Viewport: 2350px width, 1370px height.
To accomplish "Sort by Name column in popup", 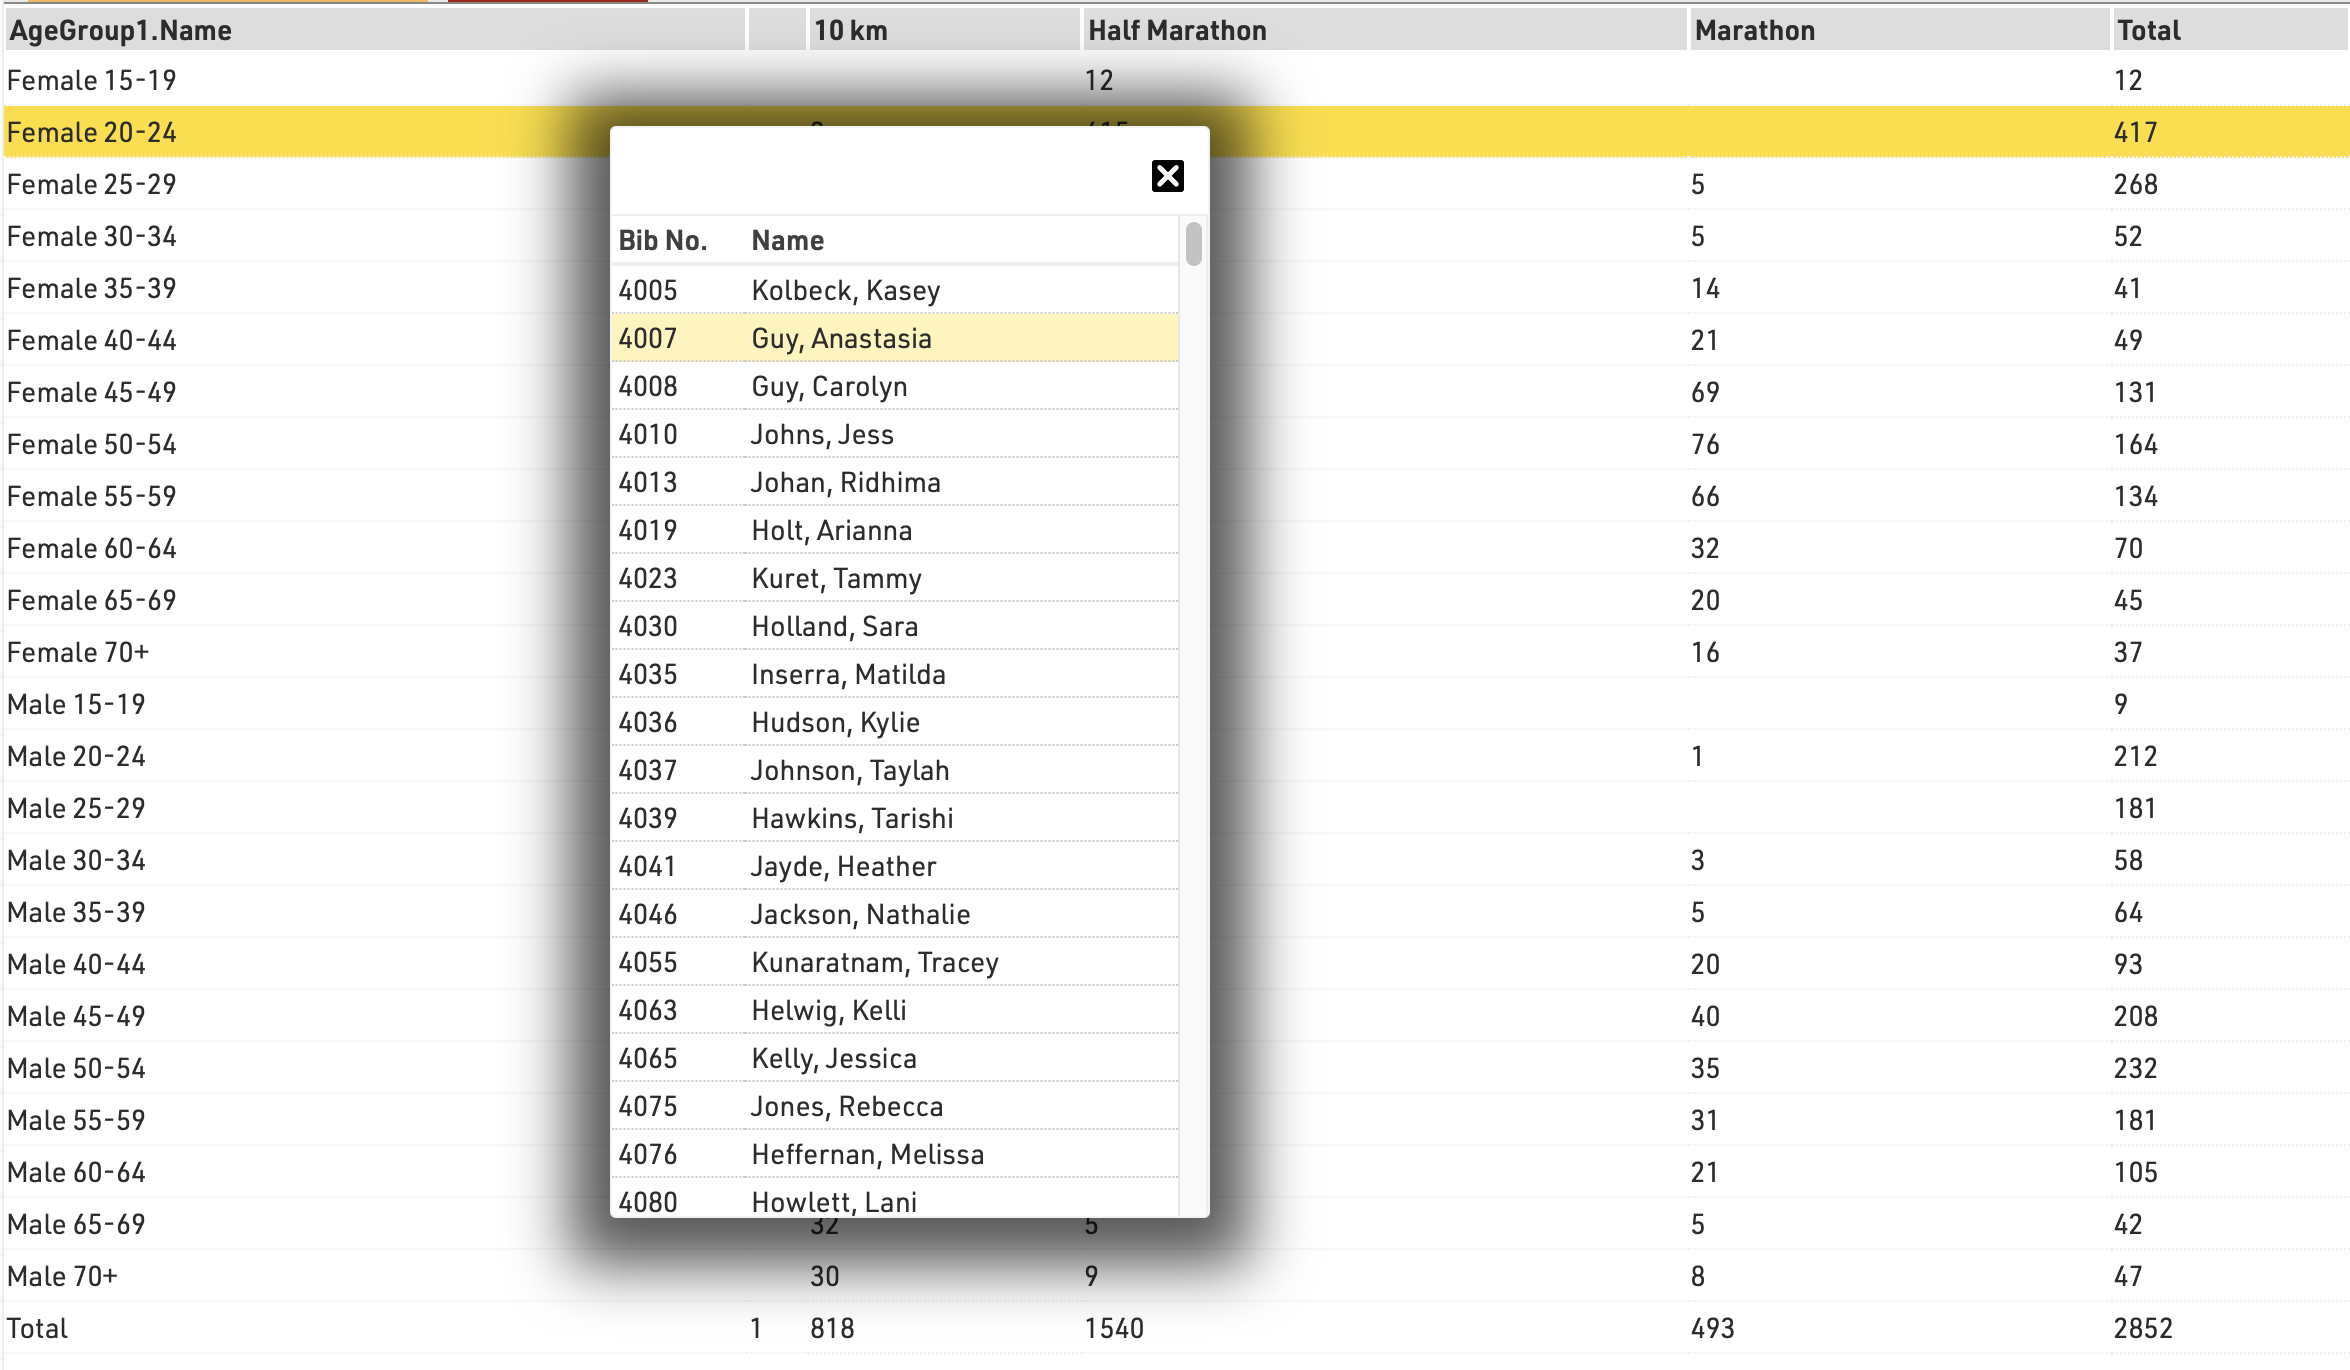I will tap(787, 241).
